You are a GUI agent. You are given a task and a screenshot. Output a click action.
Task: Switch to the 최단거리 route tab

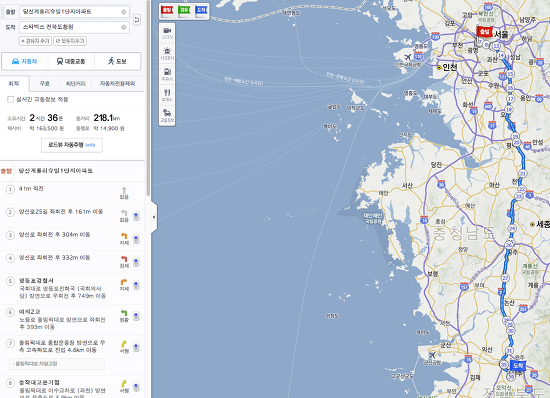pos(76,83)
